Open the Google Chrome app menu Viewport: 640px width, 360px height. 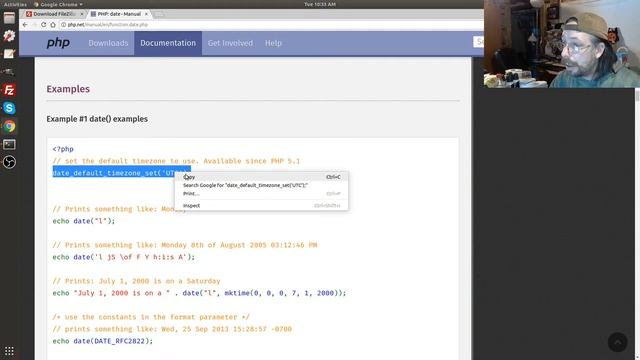pos(58,4)
